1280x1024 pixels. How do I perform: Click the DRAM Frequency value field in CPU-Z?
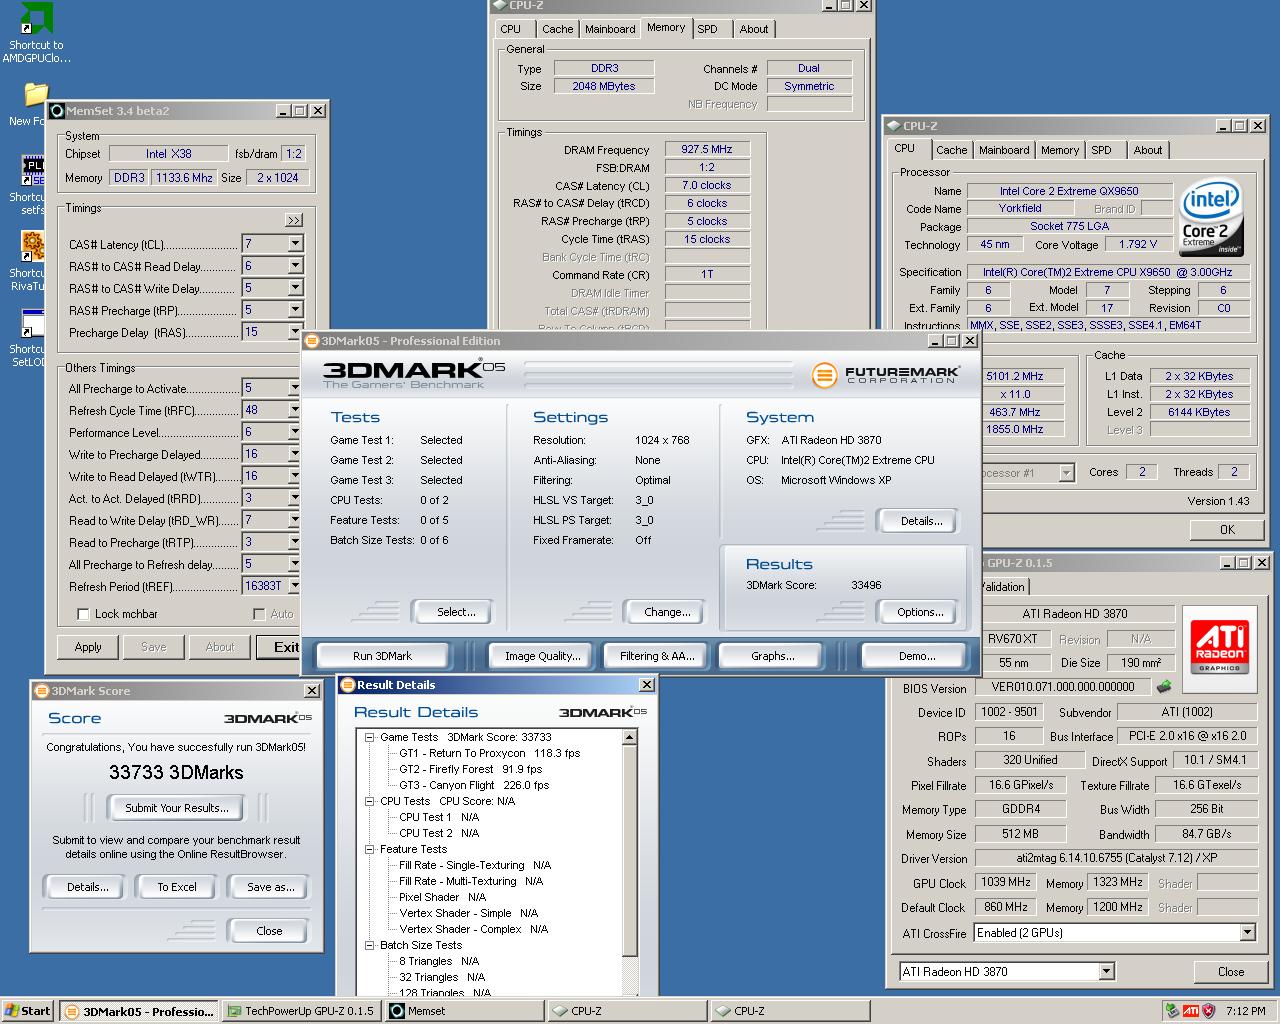707,149
